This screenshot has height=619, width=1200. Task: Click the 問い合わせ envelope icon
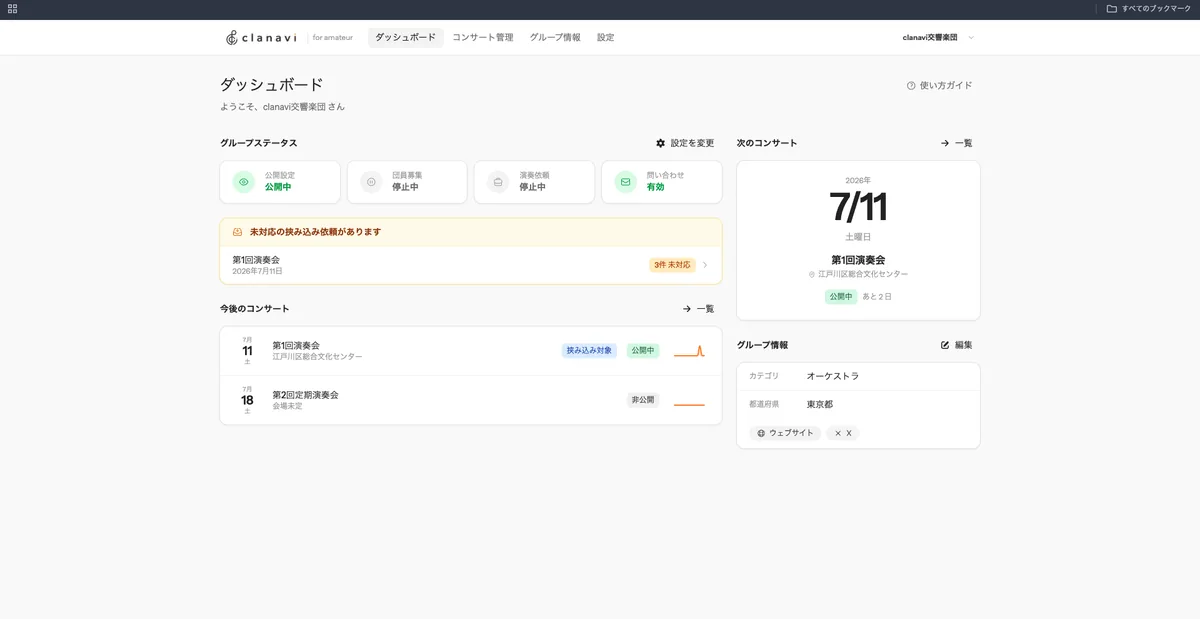[x=625, y=182]
